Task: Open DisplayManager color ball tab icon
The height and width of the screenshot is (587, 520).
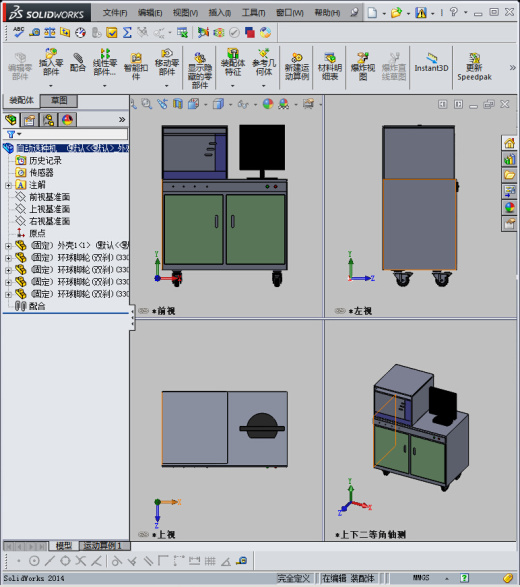Action: pos(67,120)
